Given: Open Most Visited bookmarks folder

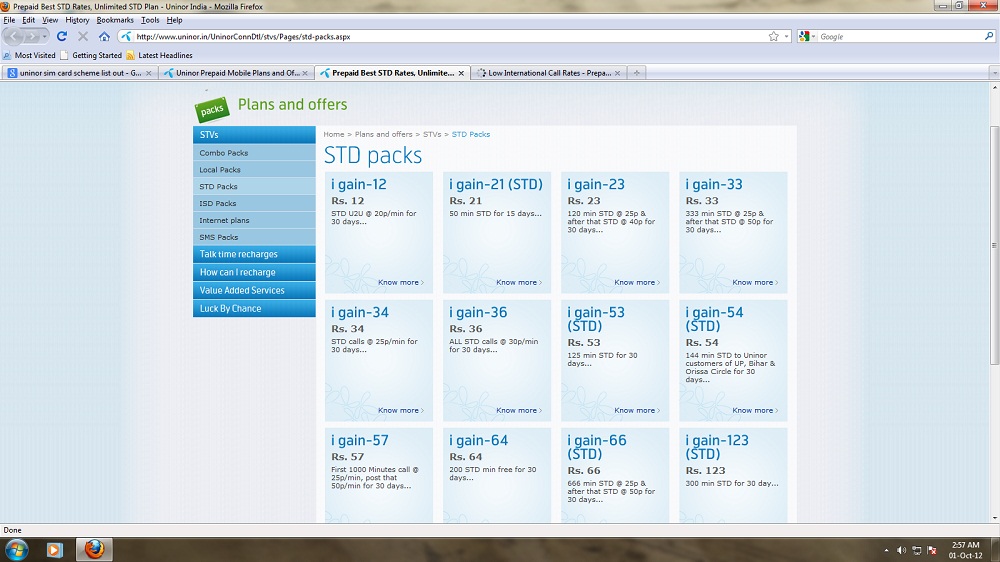Looking at the screenshot, I should click(x=29, y=55).
